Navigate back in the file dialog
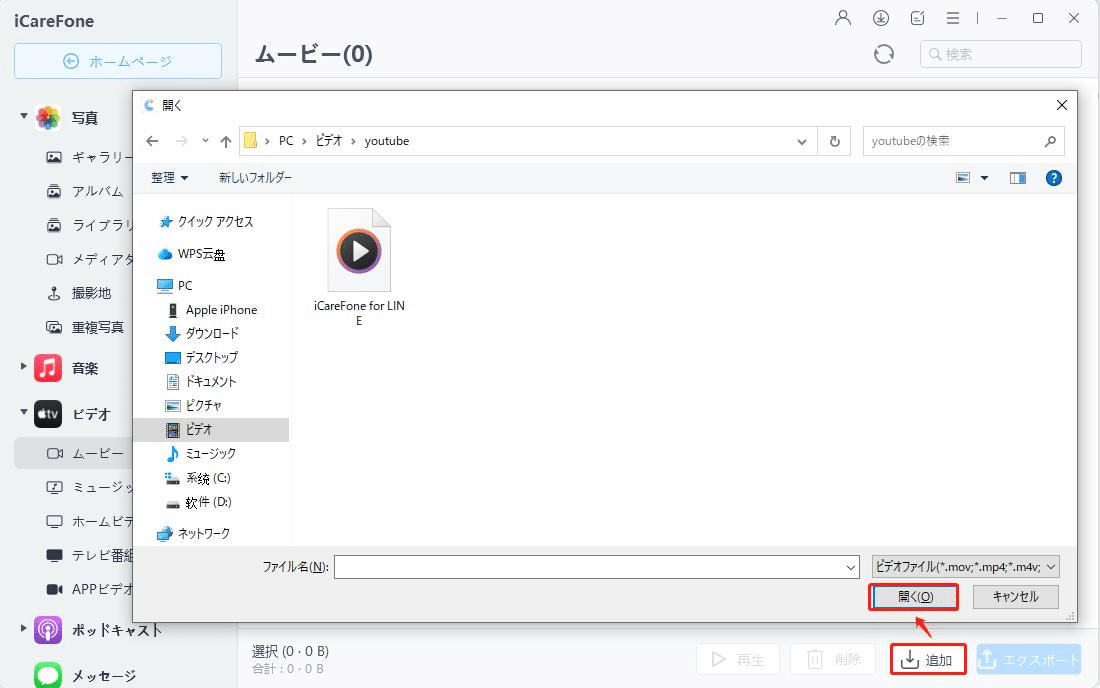Screen dimensions: 1100x688 click(x=152, y=141)
